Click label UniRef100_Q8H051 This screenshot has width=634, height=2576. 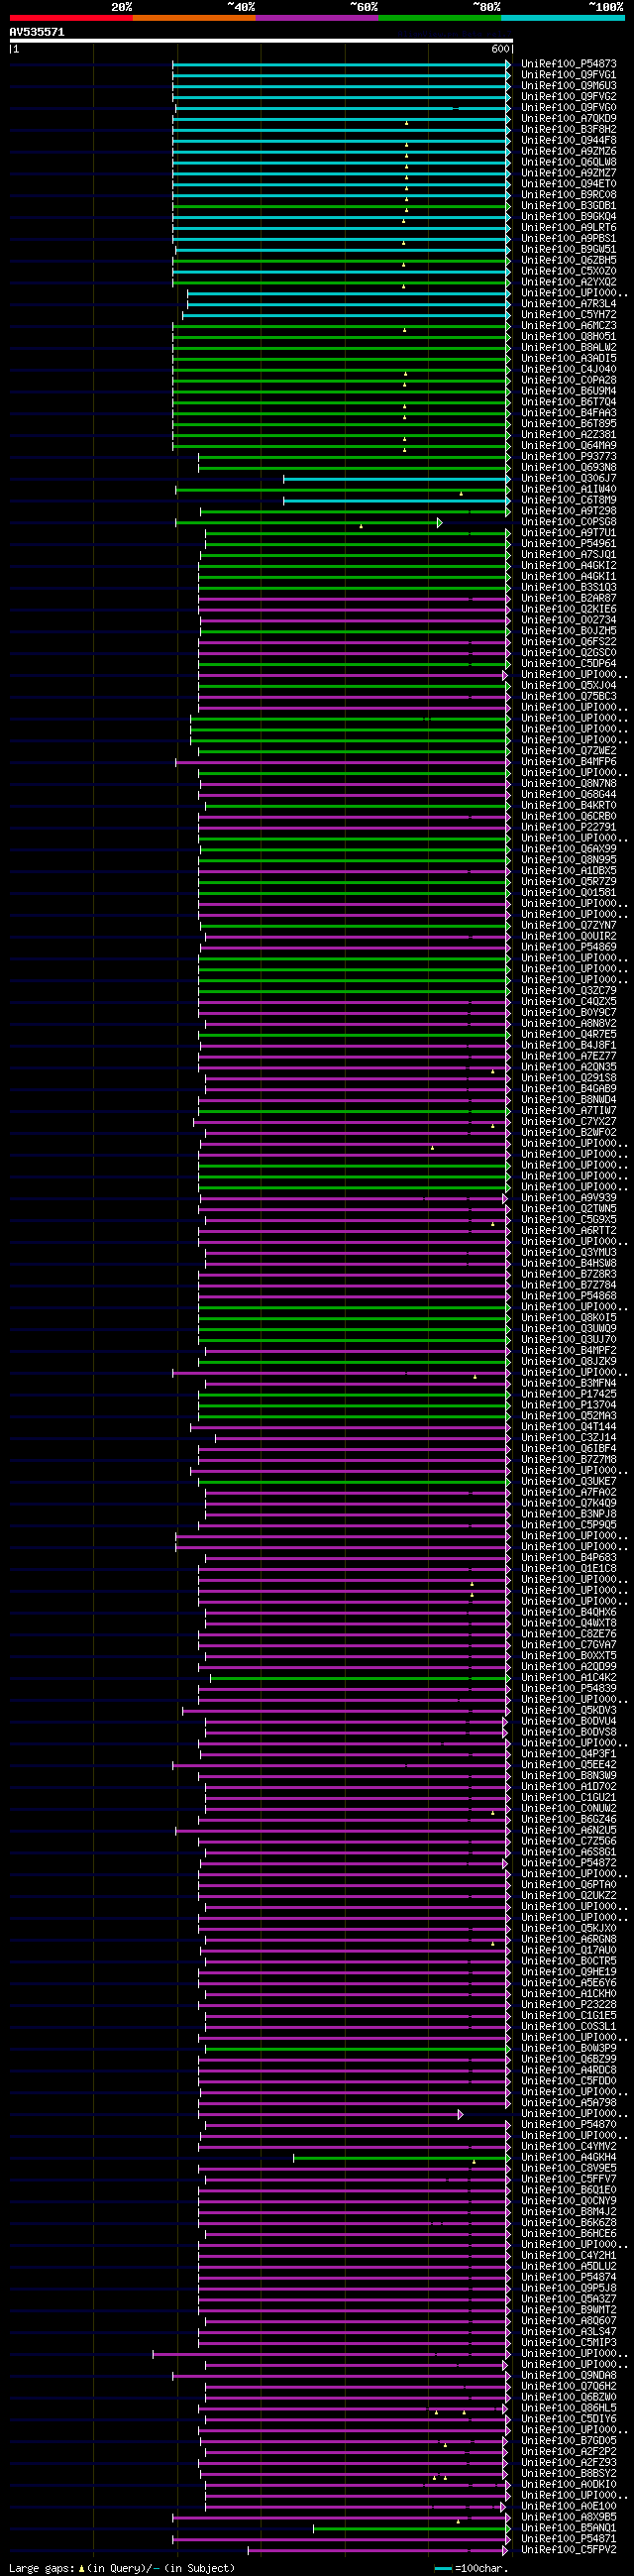pos(568,337)
